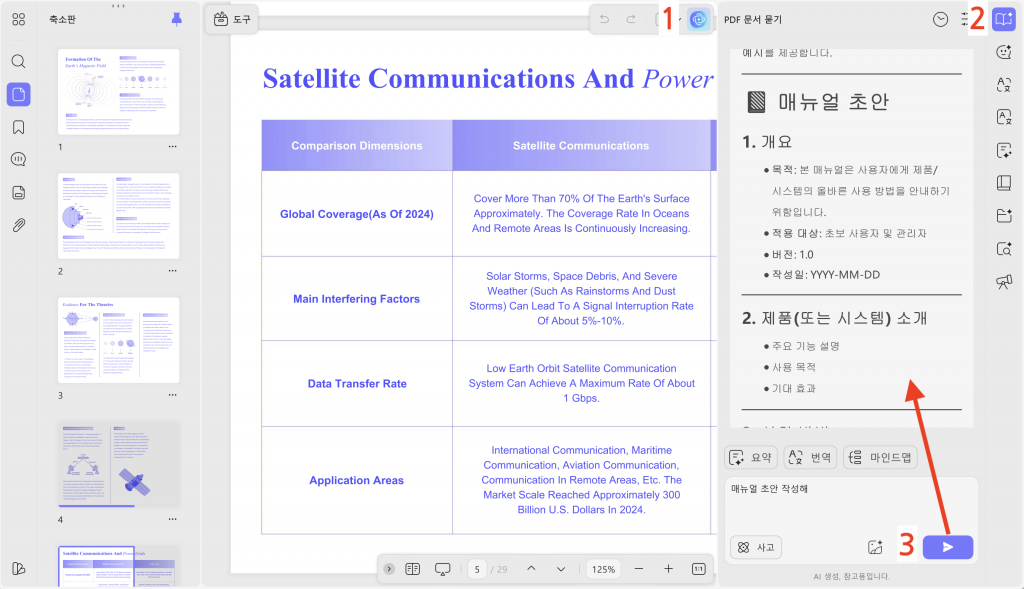Image resolution: width=1024 pixels, height=589 pixels.
Task: Open the AI chat face icon in right sidebar
Action: pyautogui.click(x=1004, y=52)
